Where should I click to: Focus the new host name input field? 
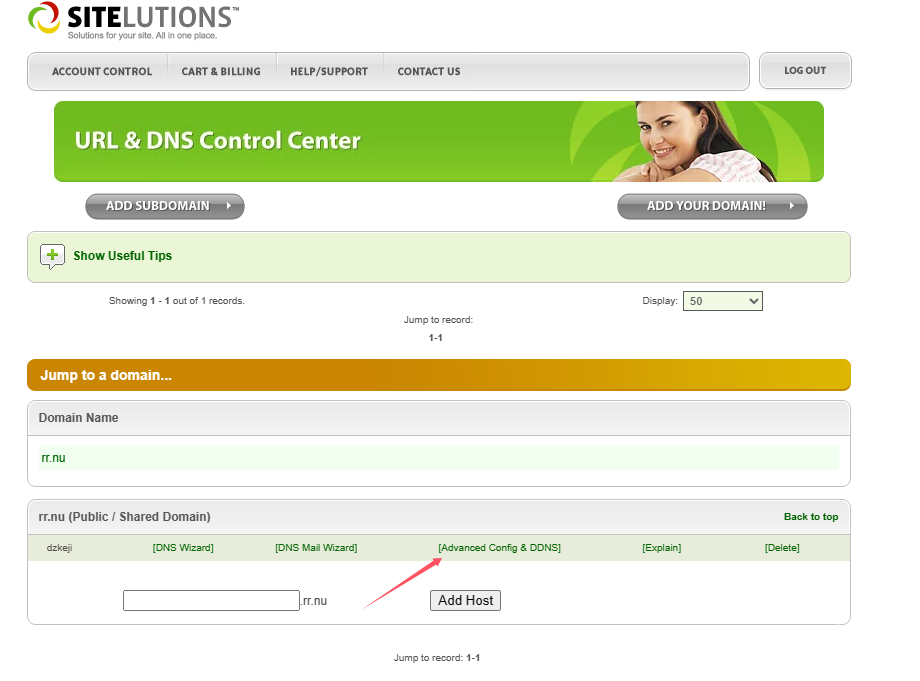(x=211, y=600)
